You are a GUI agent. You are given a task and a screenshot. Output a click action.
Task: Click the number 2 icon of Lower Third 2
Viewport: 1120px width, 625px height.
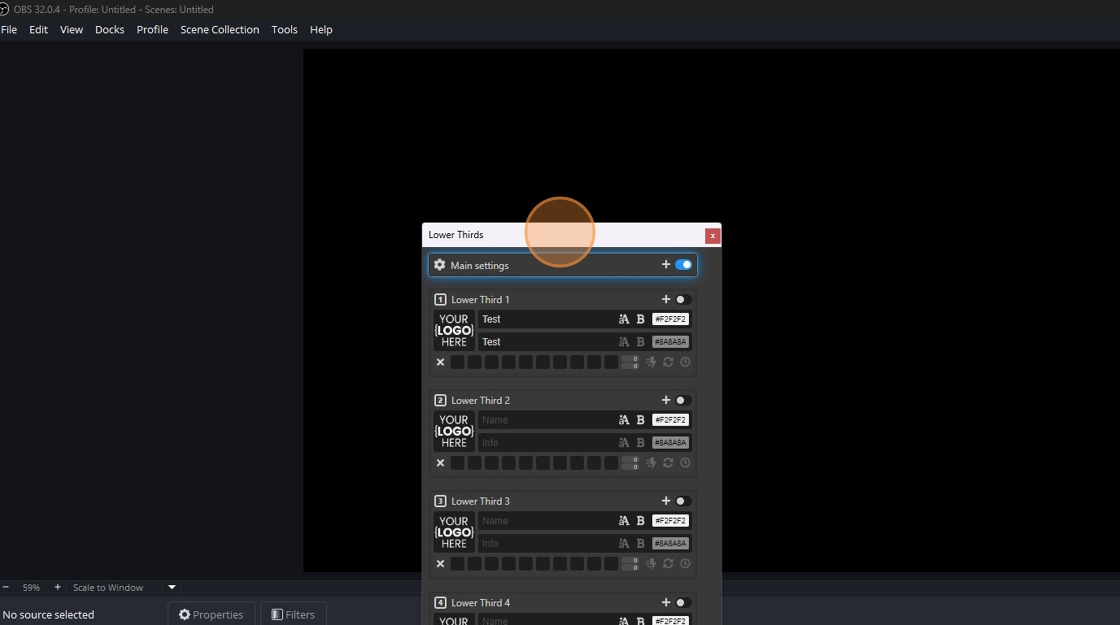point(440,400)
